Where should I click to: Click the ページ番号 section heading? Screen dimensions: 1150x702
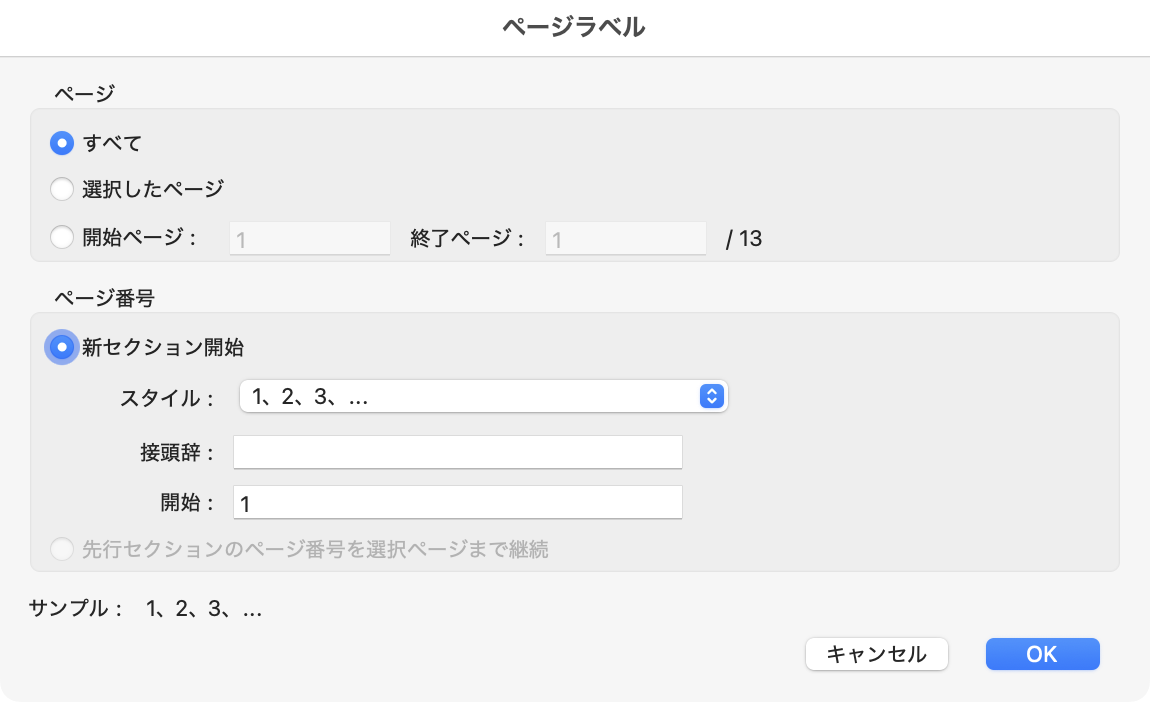coord(104,297)
